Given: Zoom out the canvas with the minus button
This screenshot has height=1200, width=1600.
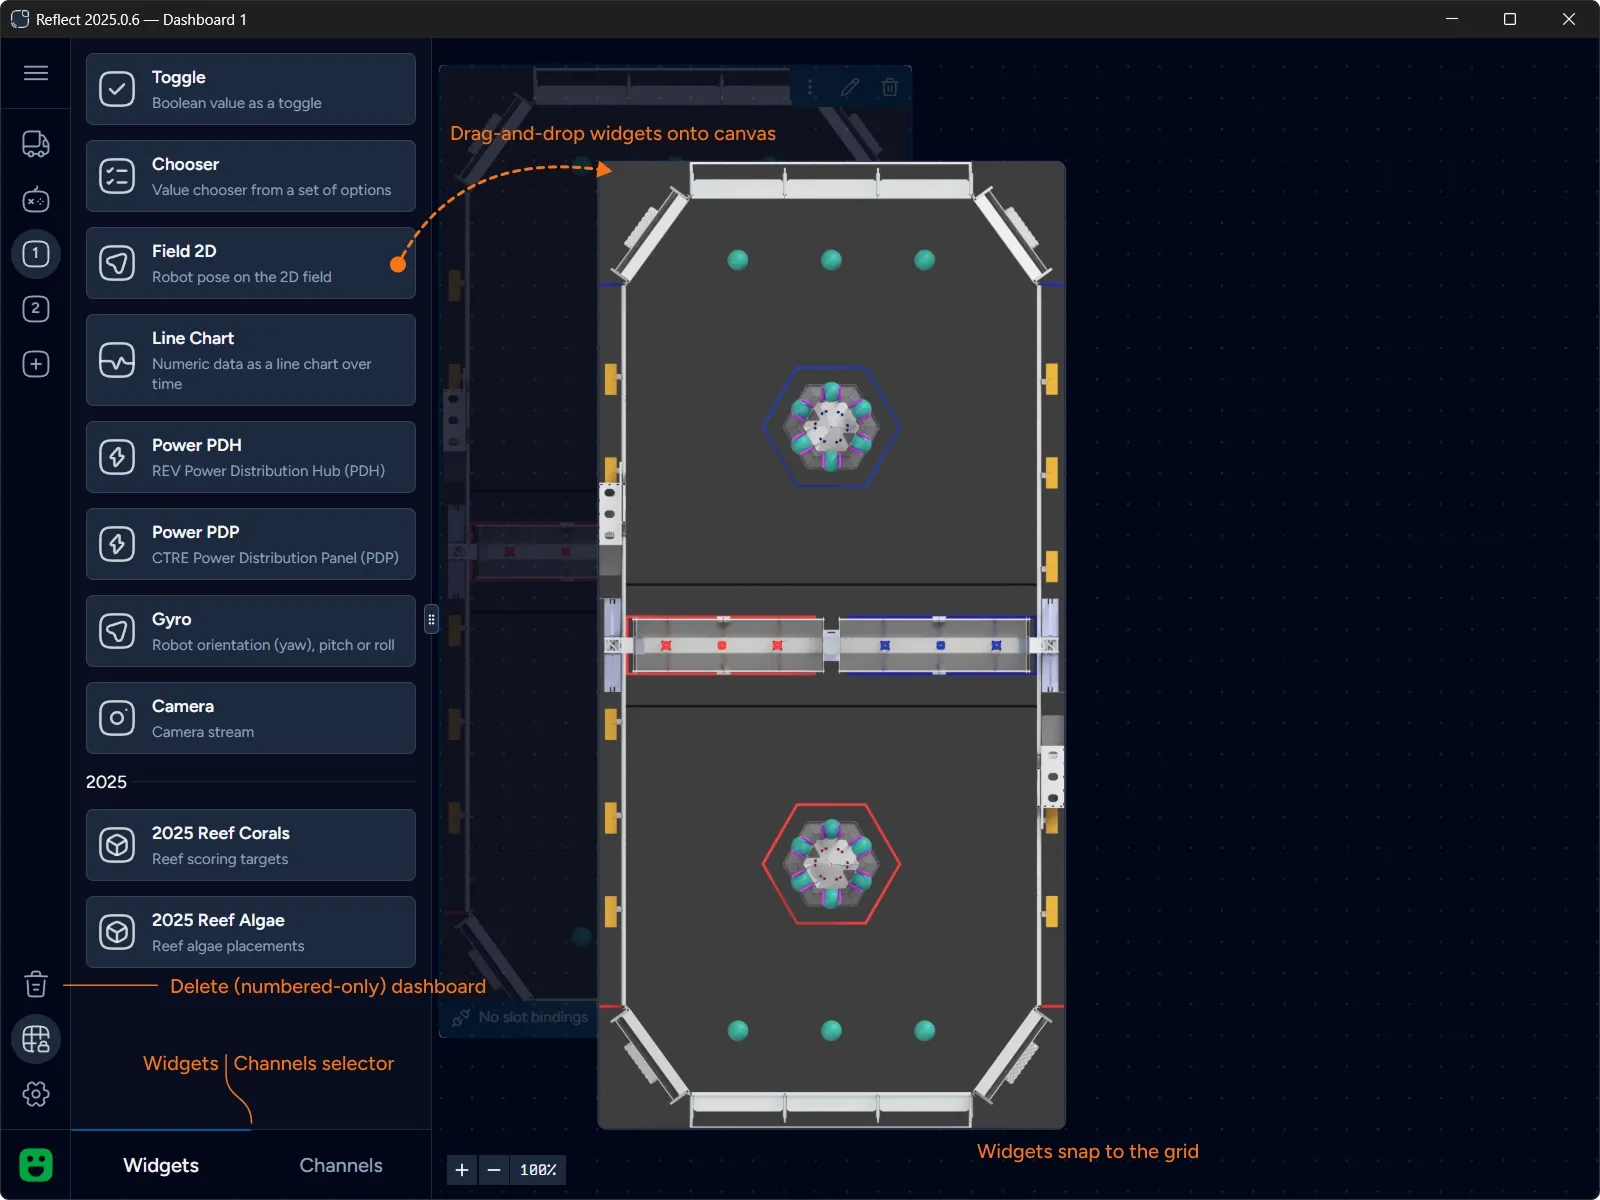Looking at the screenshot, I should point(494,1169).
